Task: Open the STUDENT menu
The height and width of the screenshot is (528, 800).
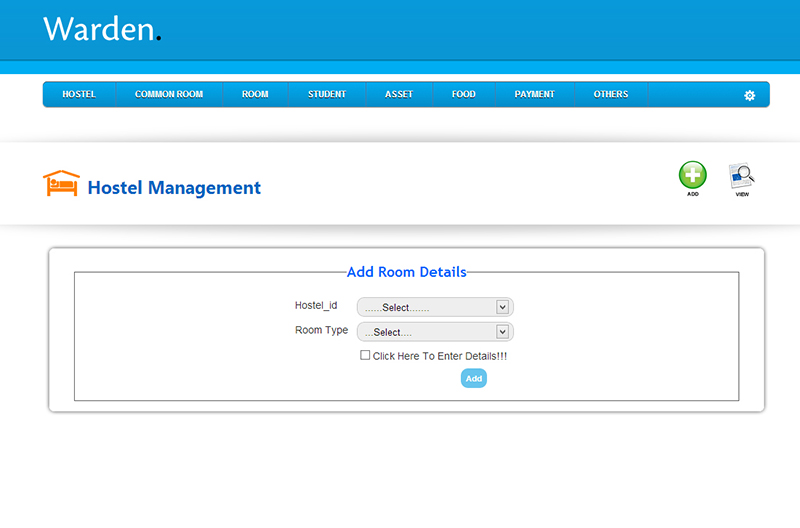Action: click(327, 94)
